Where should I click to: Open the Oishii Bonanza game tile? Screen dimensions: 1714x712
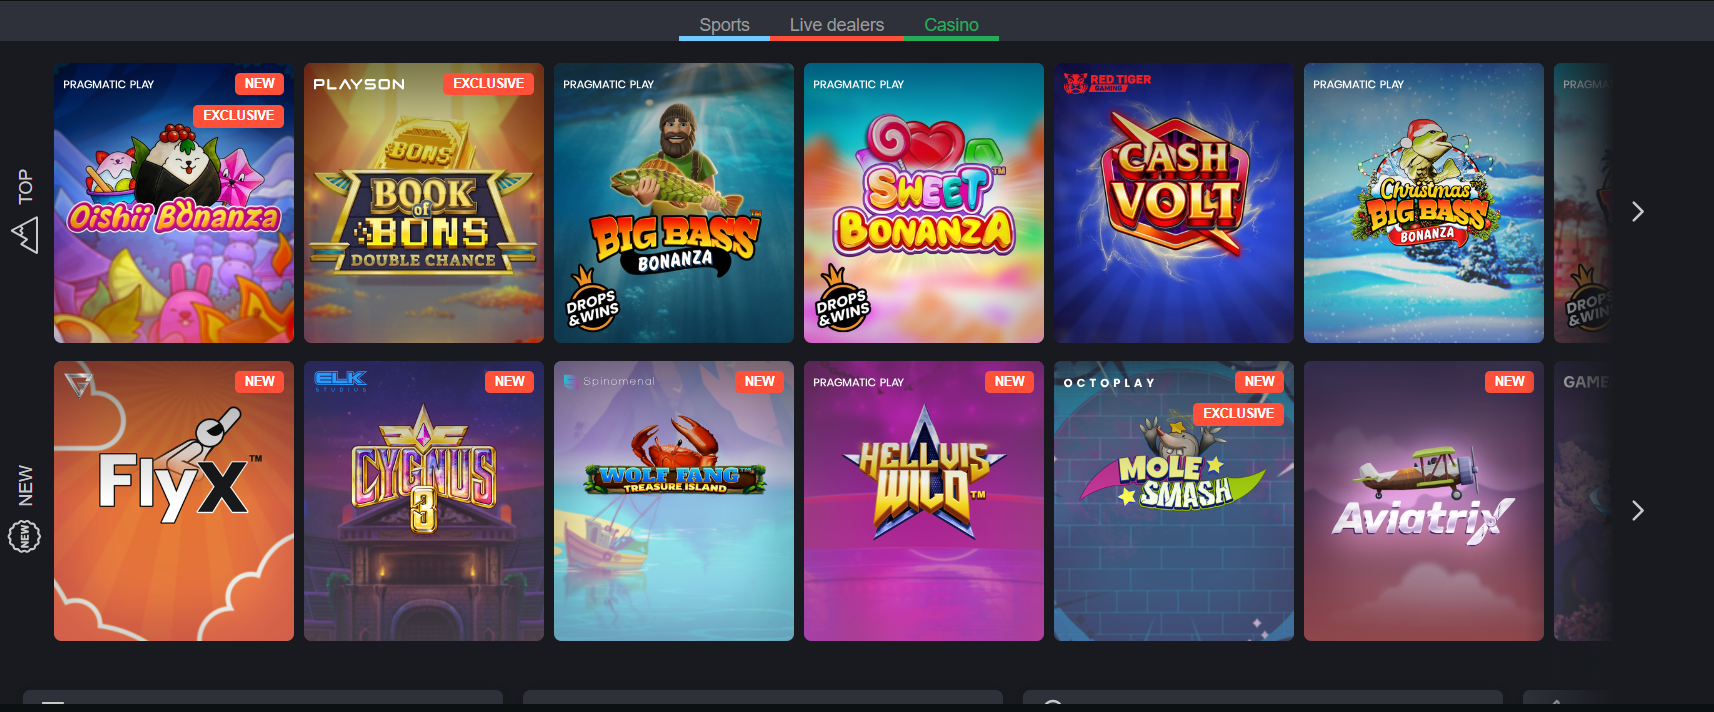point(174,203)
